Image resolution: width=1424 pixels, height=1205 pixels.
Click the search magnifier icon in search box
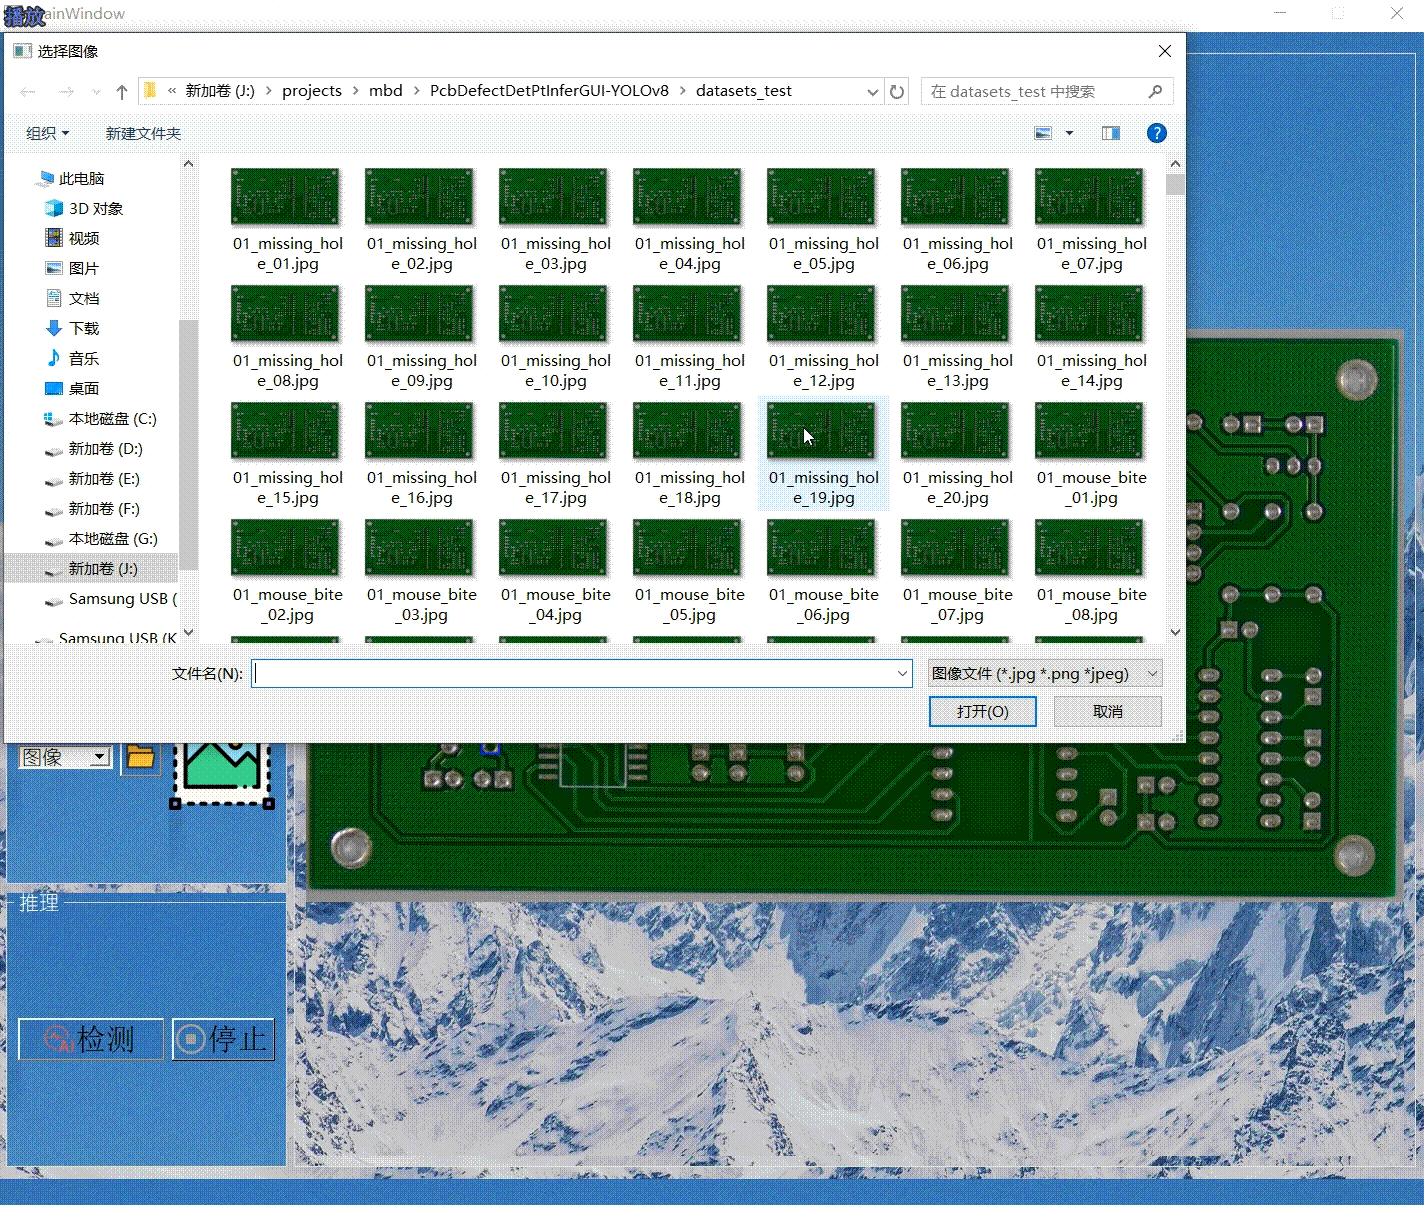(x=1155, y=92)
